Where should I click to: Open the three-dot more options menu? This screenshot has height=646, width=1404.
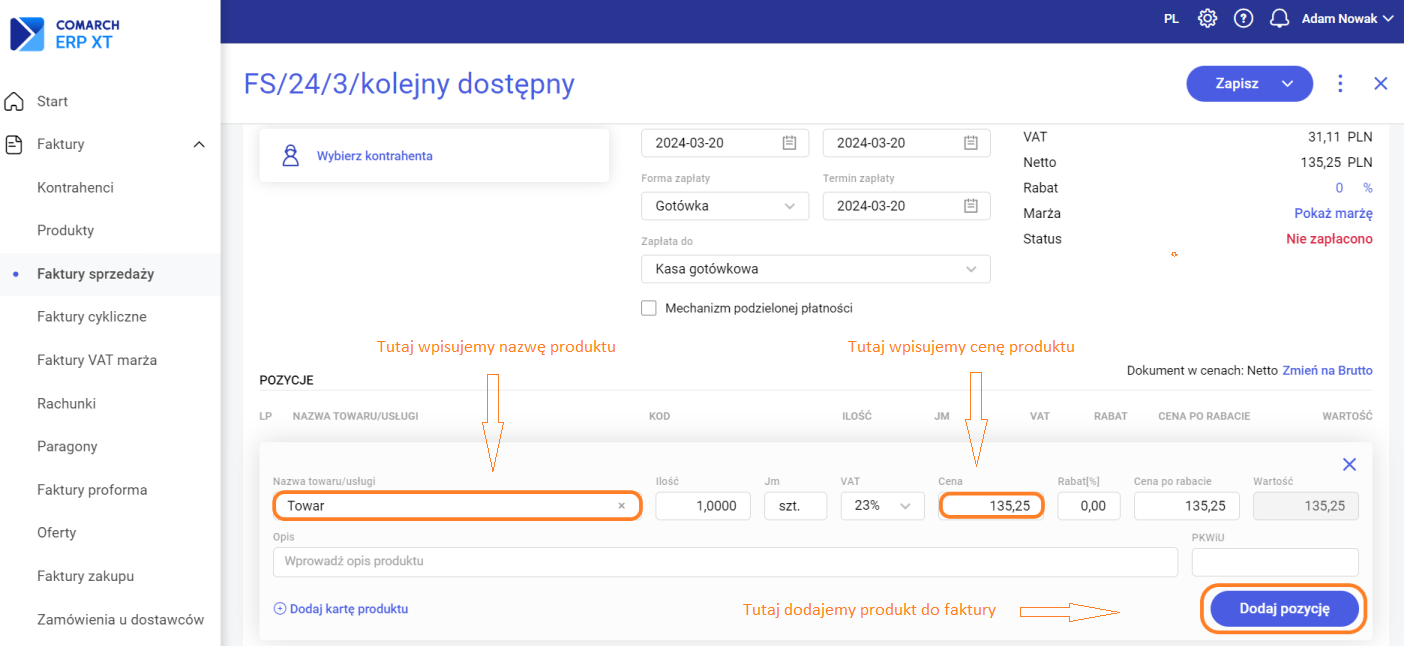1341,84
